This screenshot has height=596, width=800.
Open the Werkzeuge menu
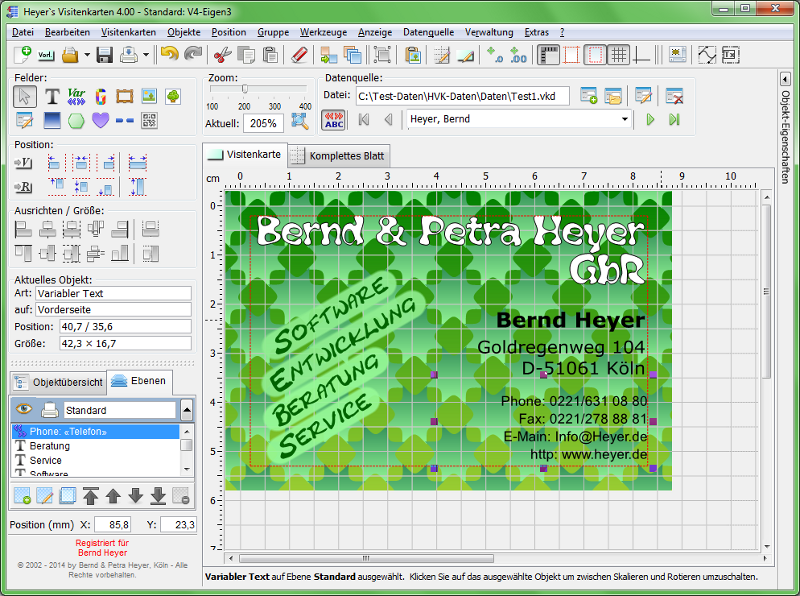[323, 32]
